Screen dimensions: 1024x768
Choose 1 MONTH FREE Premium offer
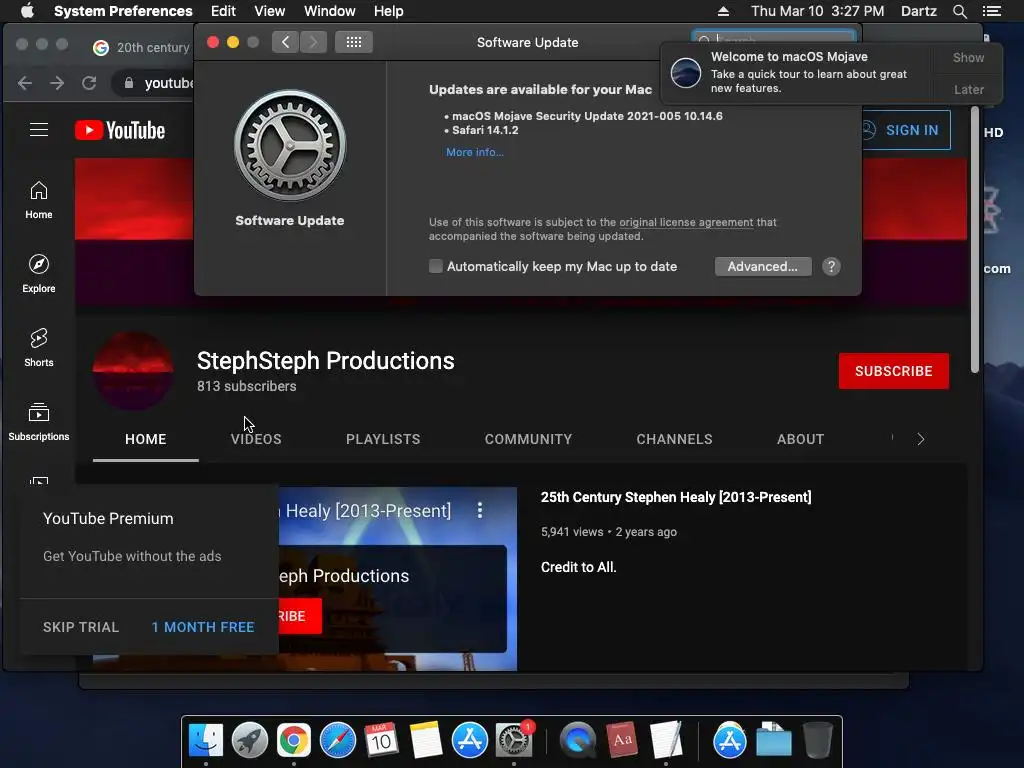tap(203, 627)
